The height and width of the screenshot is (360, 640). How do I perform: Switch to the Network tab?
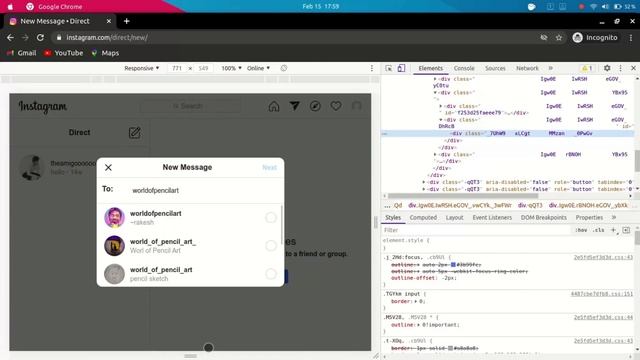point(527,68)
